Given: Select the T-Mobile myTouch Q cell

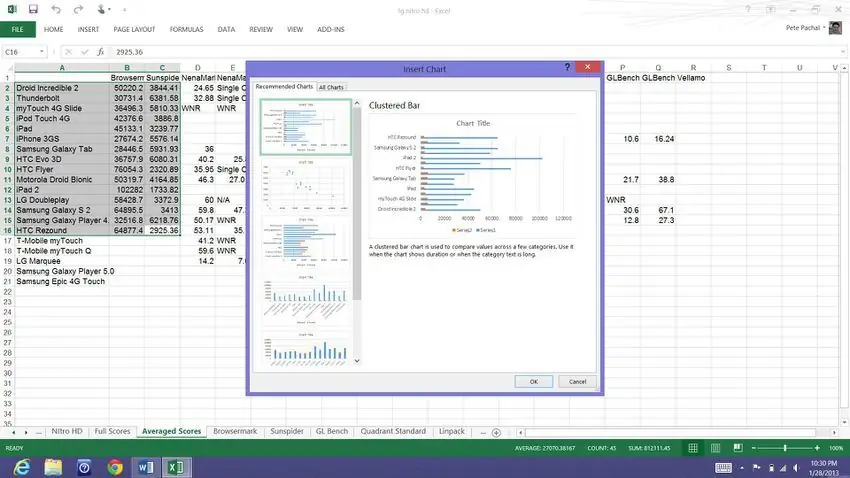Looking at the screenshot, I should 62,251.
